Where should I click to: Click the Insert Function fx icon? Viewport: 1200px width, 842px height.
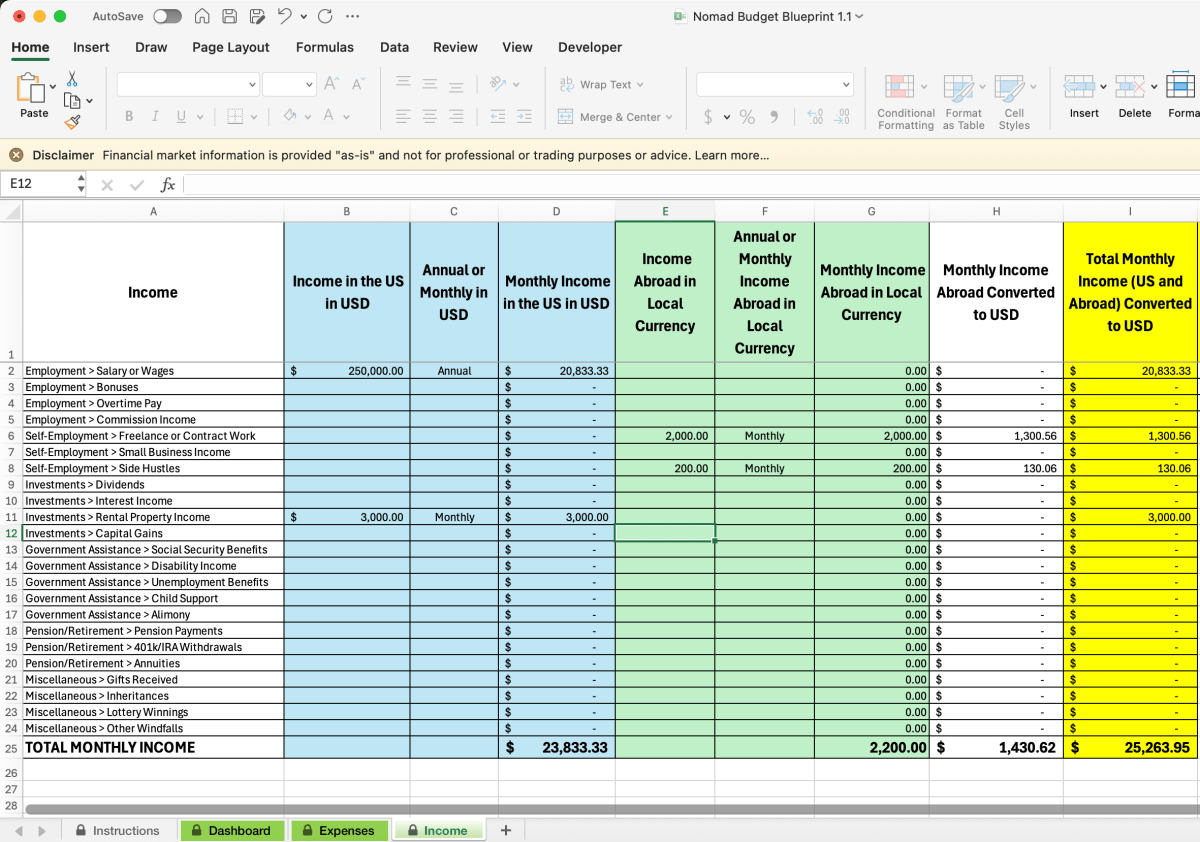168,185
